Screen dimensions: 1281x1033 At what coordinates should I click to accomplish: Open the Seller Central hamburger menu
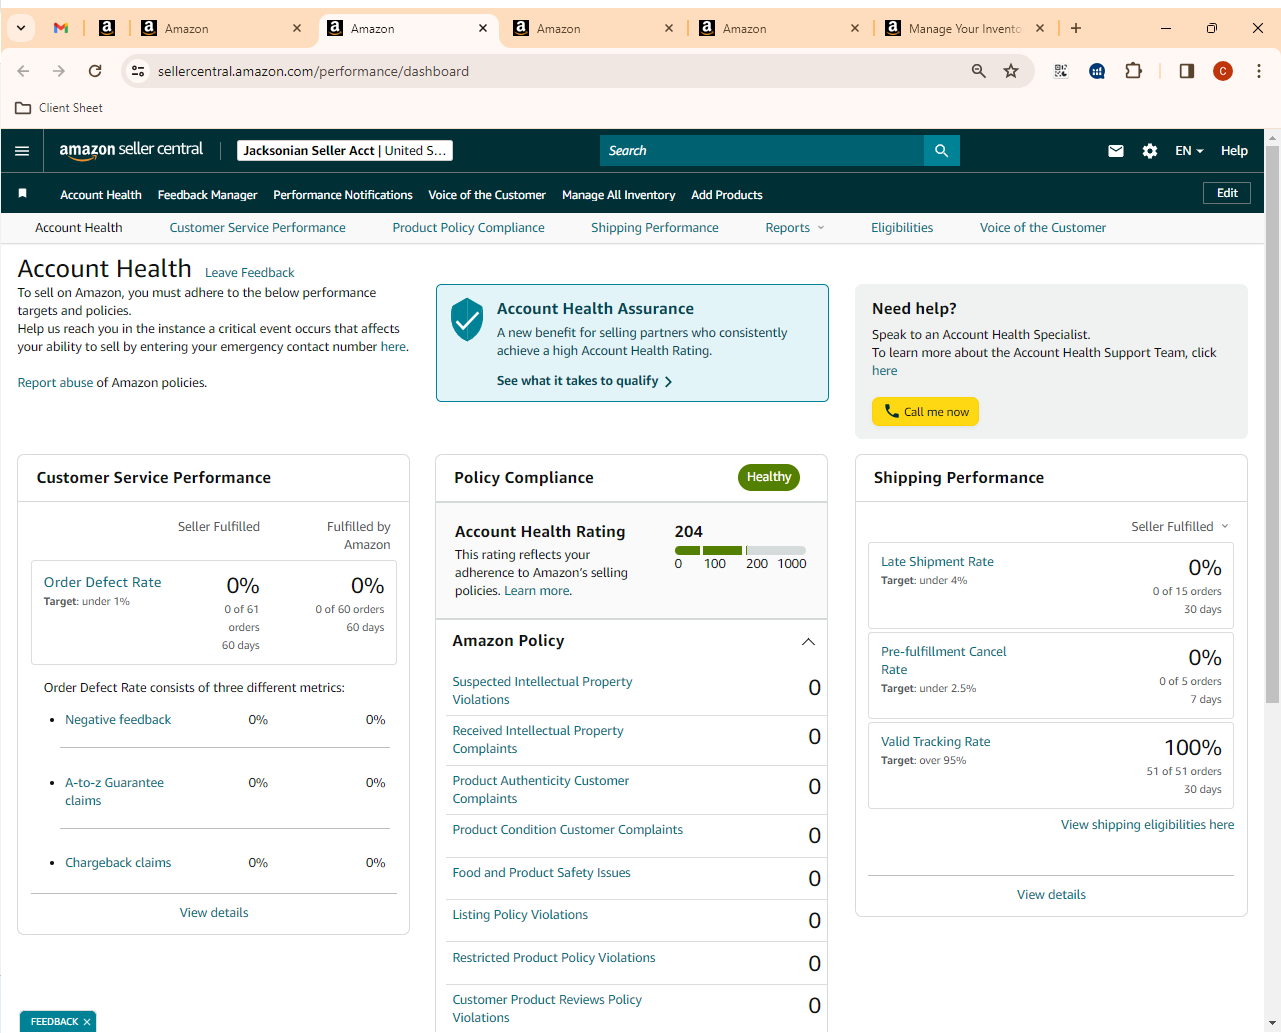(x=22, y=151)
